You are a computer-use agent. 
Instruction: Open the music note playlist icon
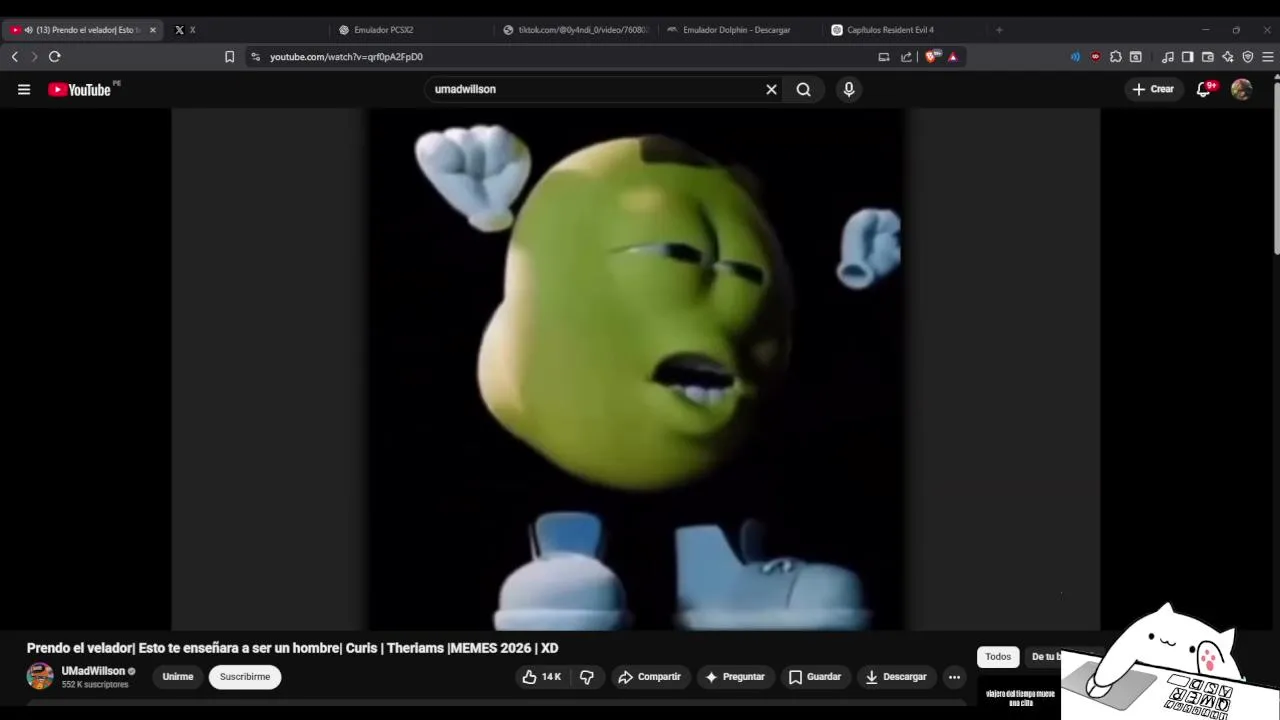pos(1168,57)
